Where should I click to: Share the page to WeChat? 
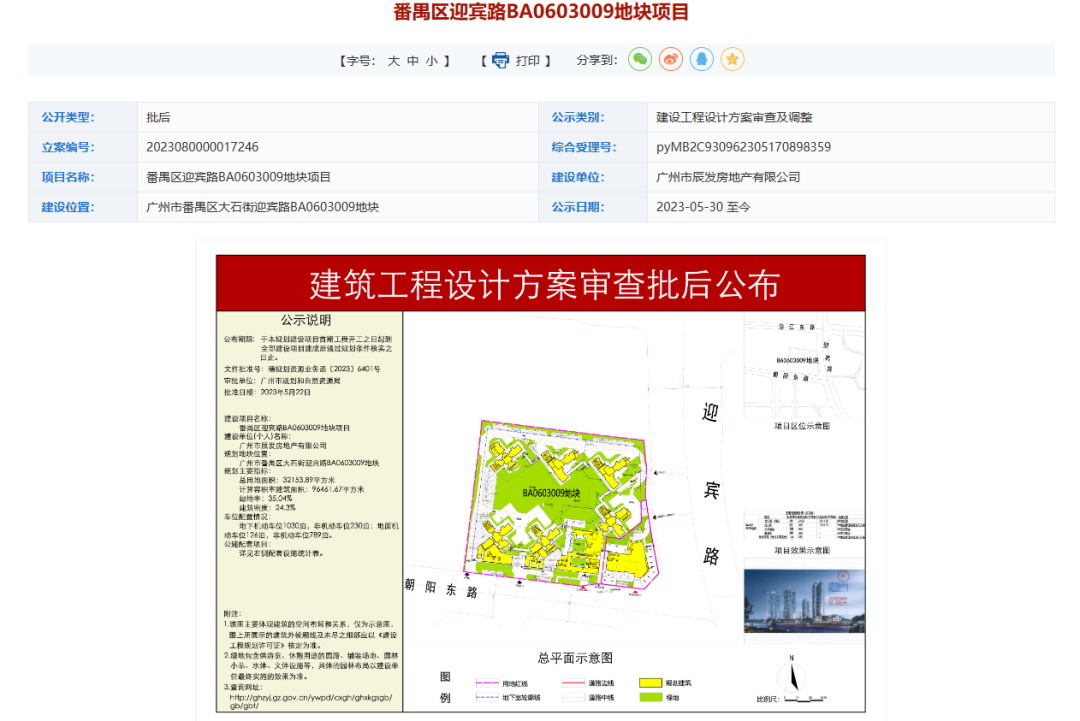click(x=639, y=60)
